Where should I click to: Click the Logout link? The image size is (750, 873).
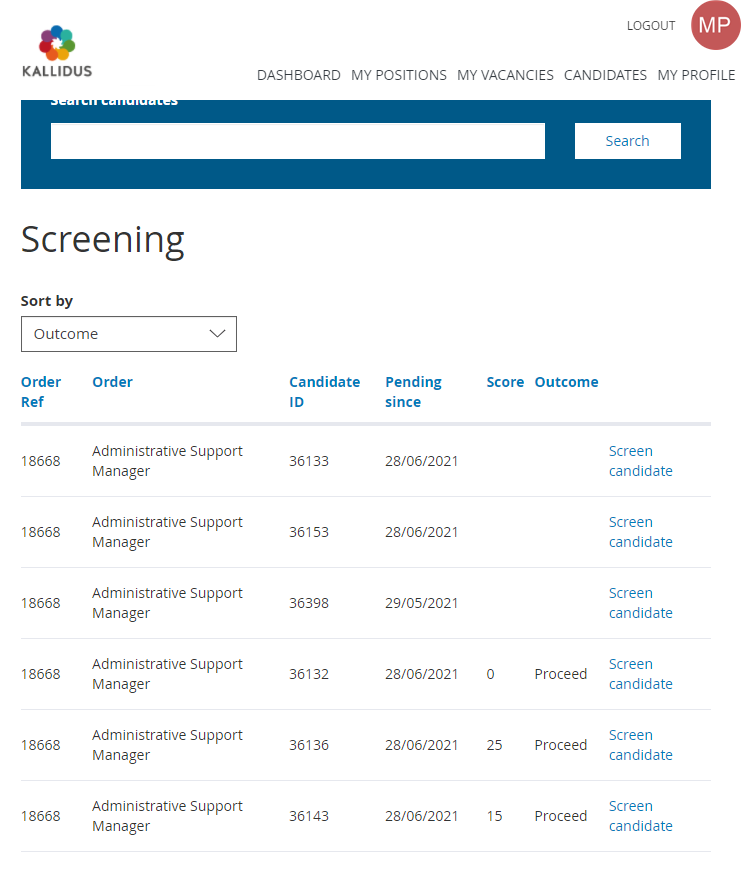(x=651, y=26)
